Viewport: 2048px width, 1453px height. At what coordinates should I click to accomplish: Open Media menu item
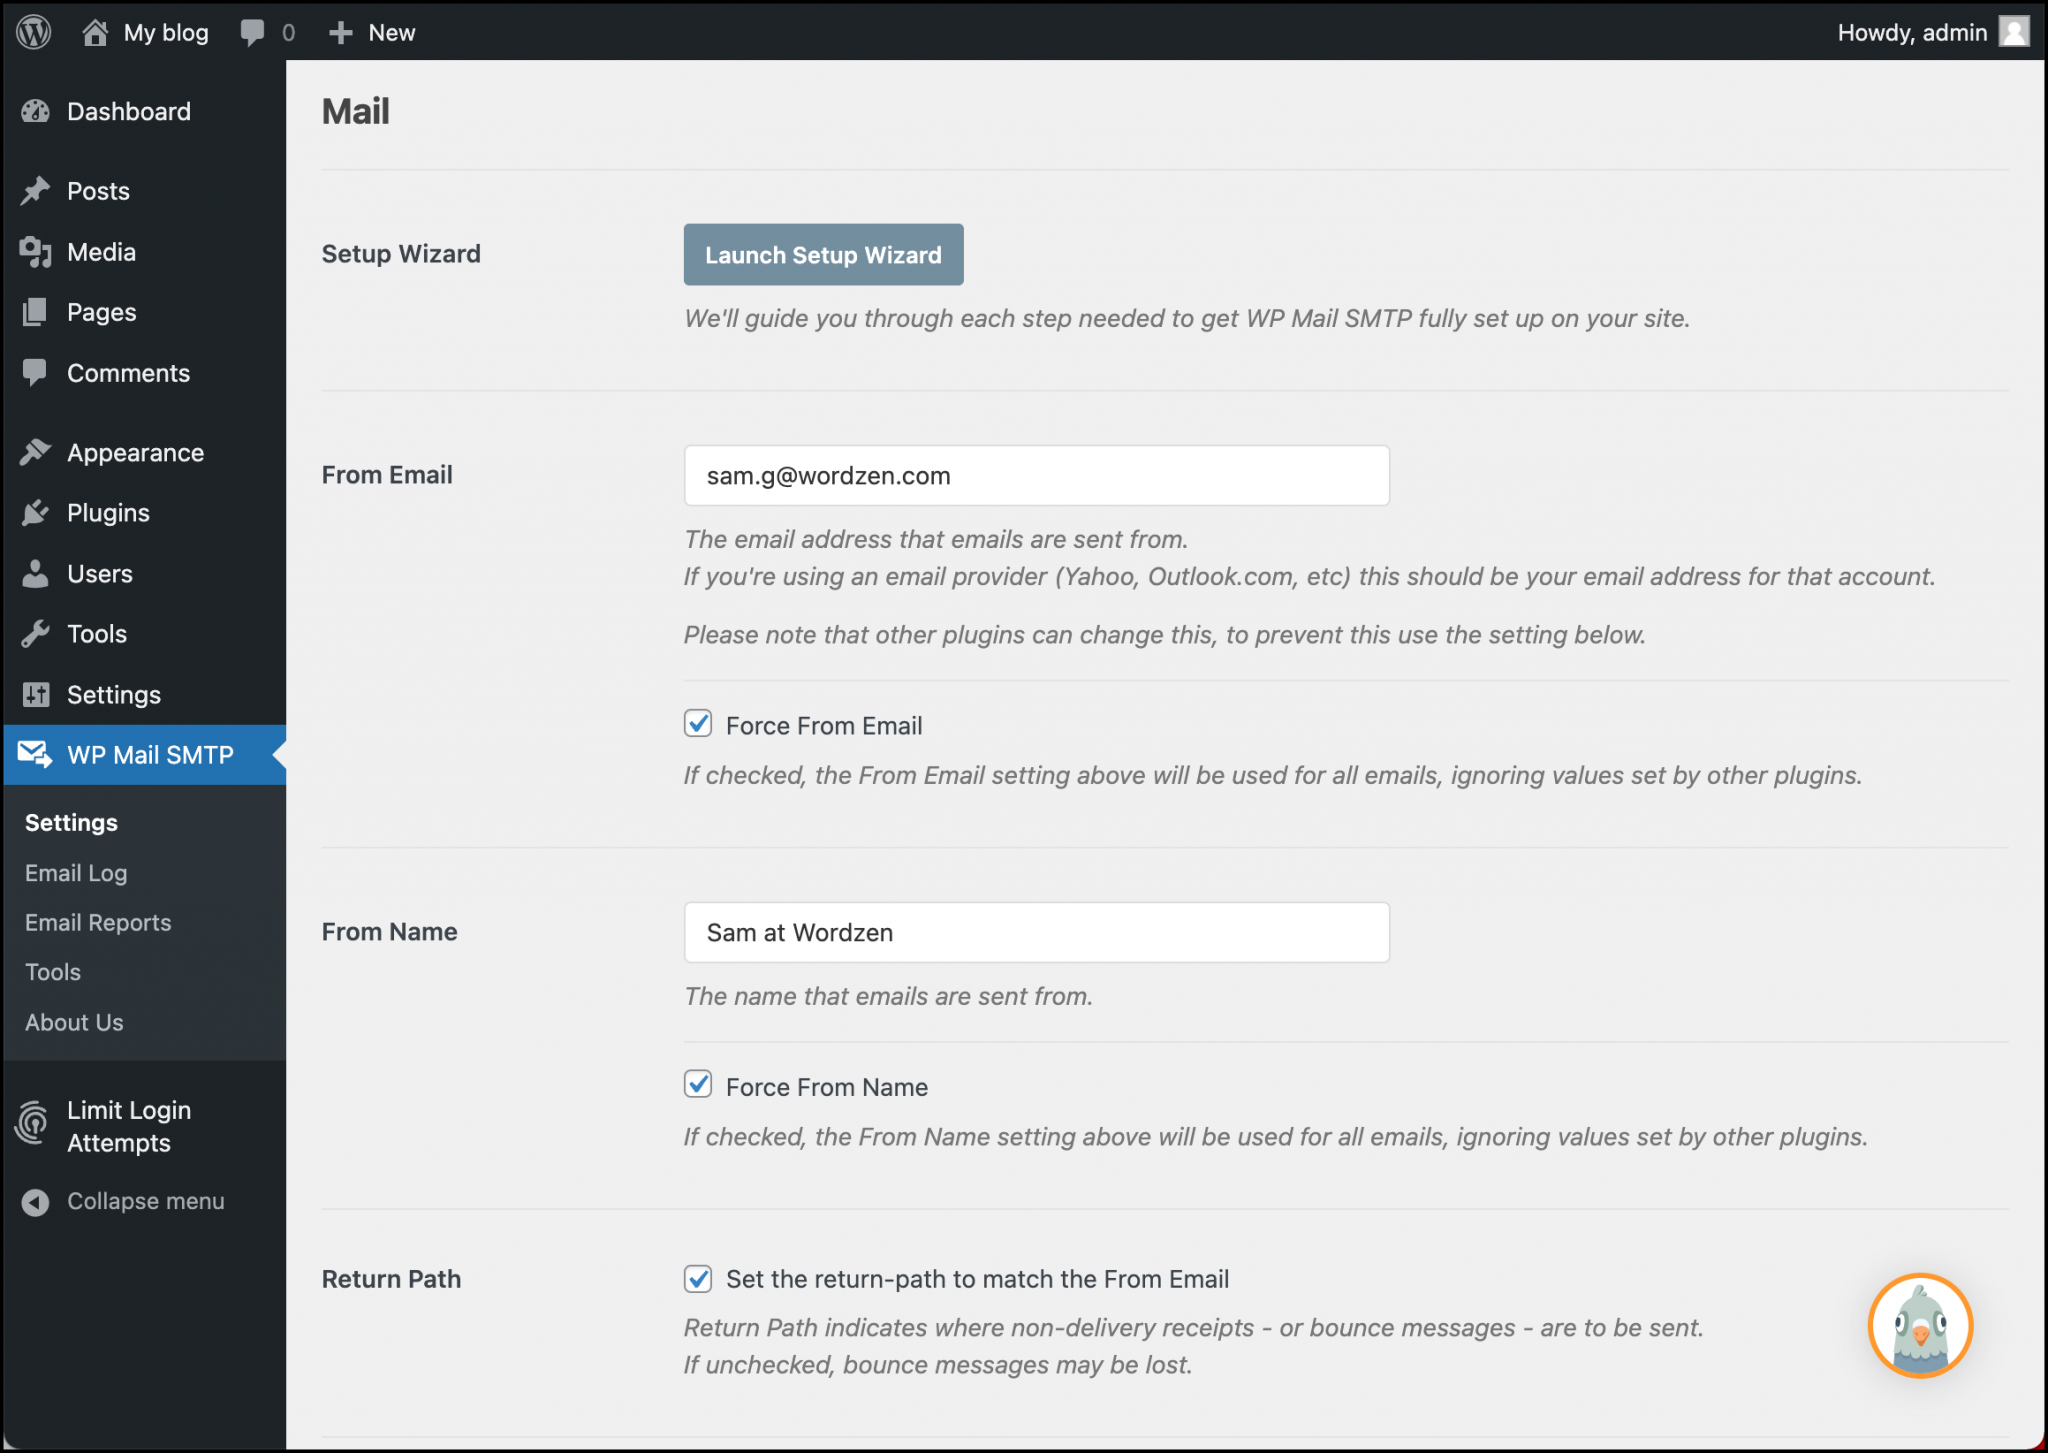[144, 252]
